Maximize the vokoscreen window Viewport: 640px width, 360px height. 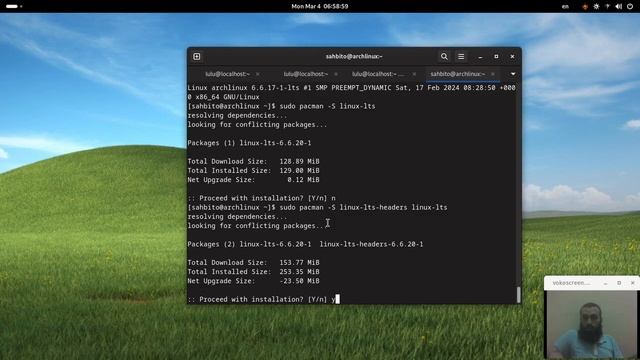(x=619, y=283)
